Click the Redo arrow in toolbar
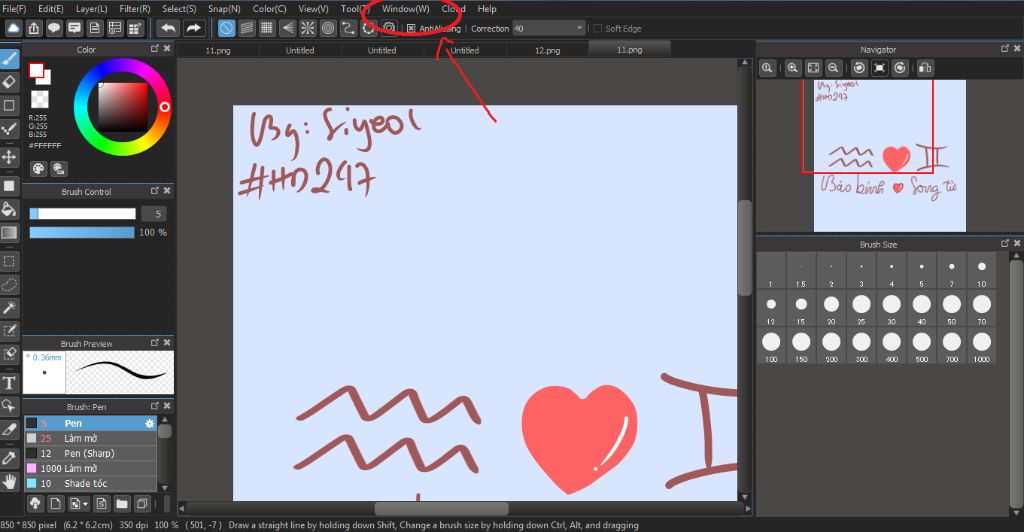 (193, 28)
